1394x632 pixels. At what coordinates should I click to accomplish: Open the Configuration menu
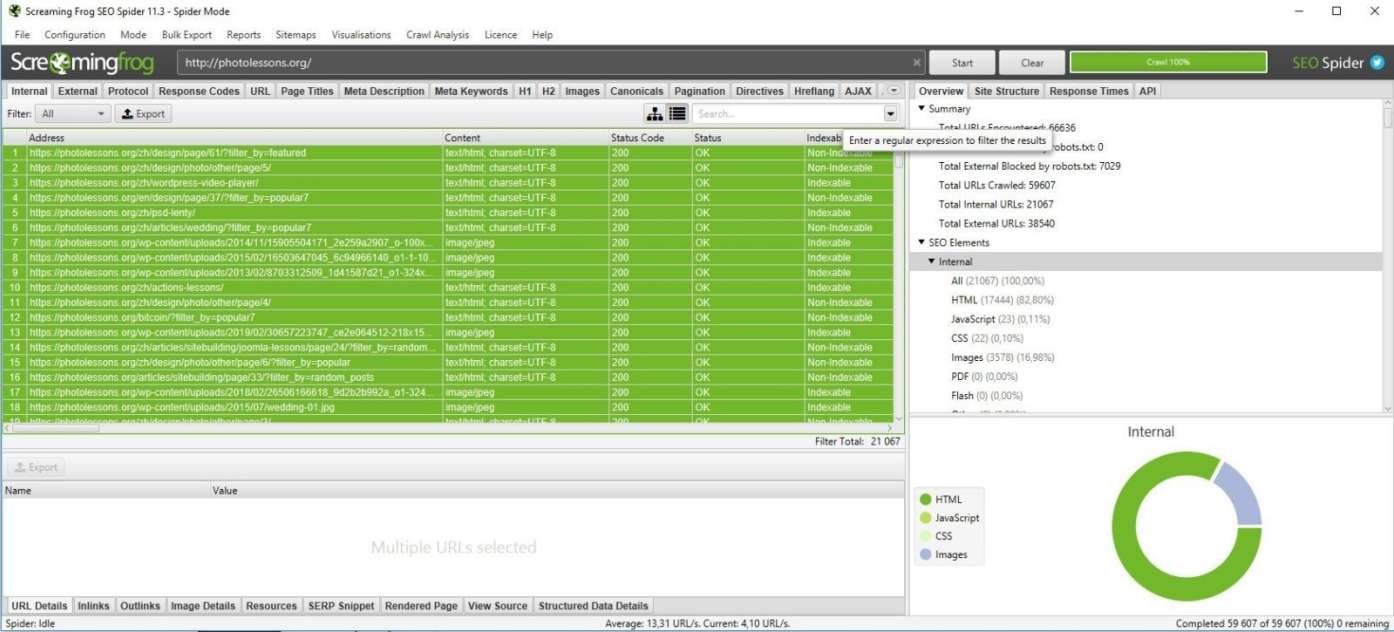click(x=75, y=34)
